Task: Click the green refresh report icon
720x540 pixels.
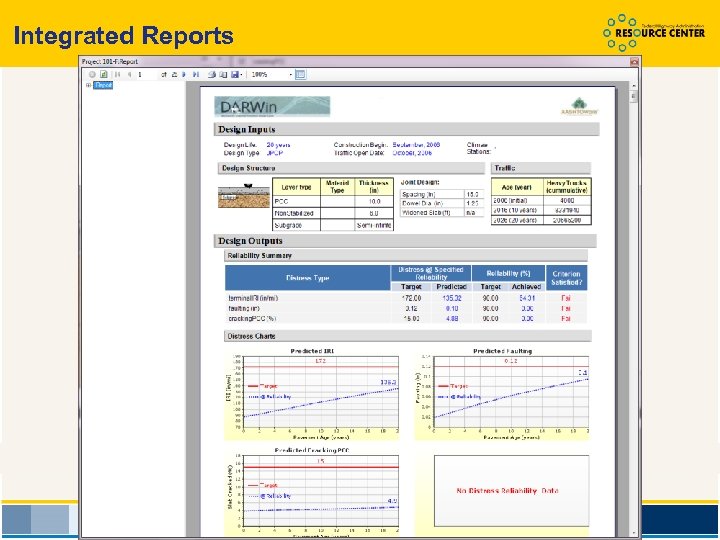Action: coord(104,74)
